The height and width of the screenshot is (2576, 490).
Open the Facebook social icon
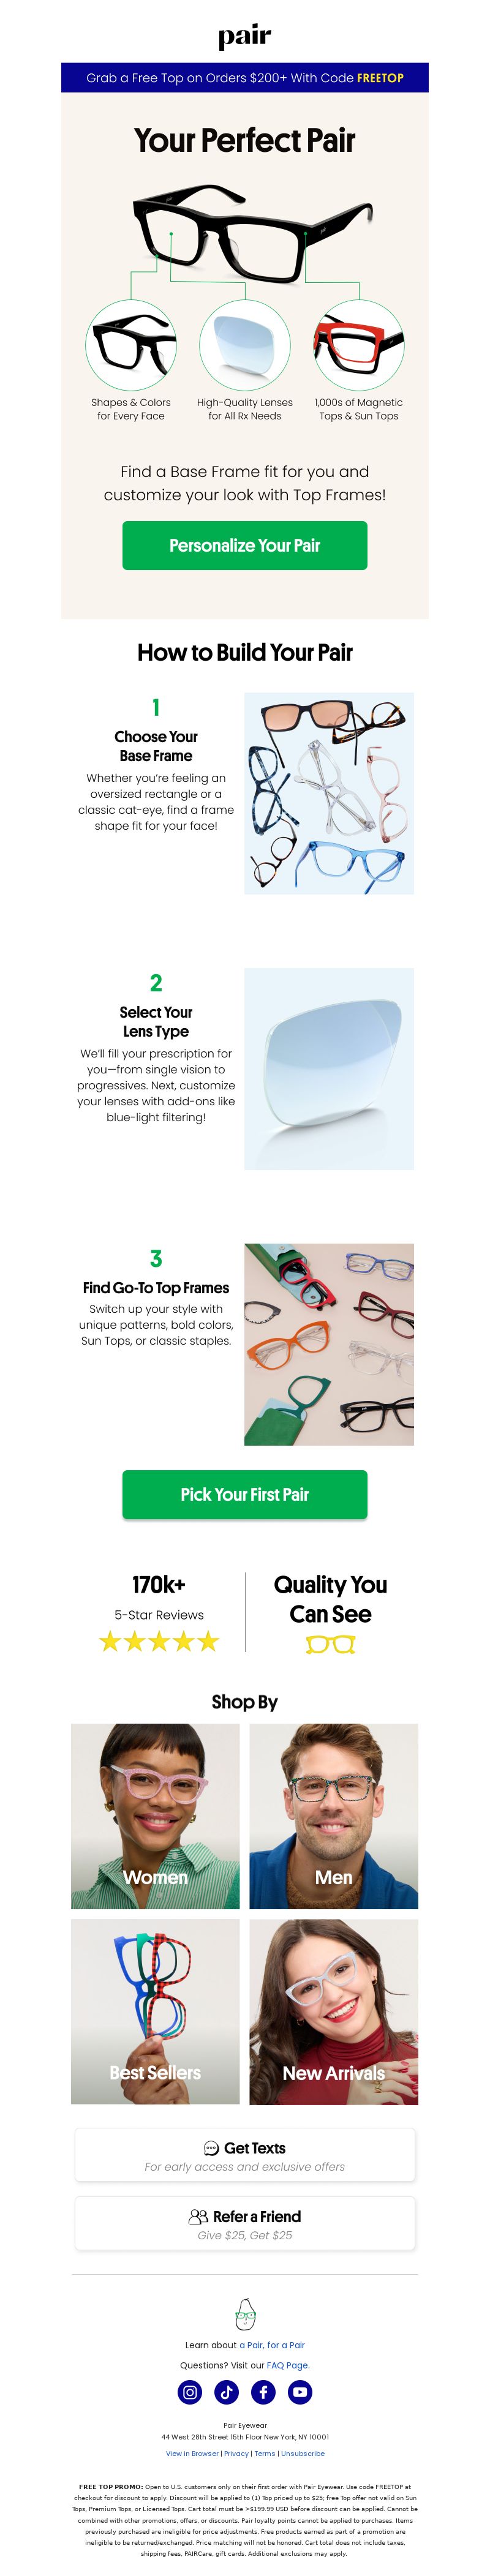coord(263,2392)
